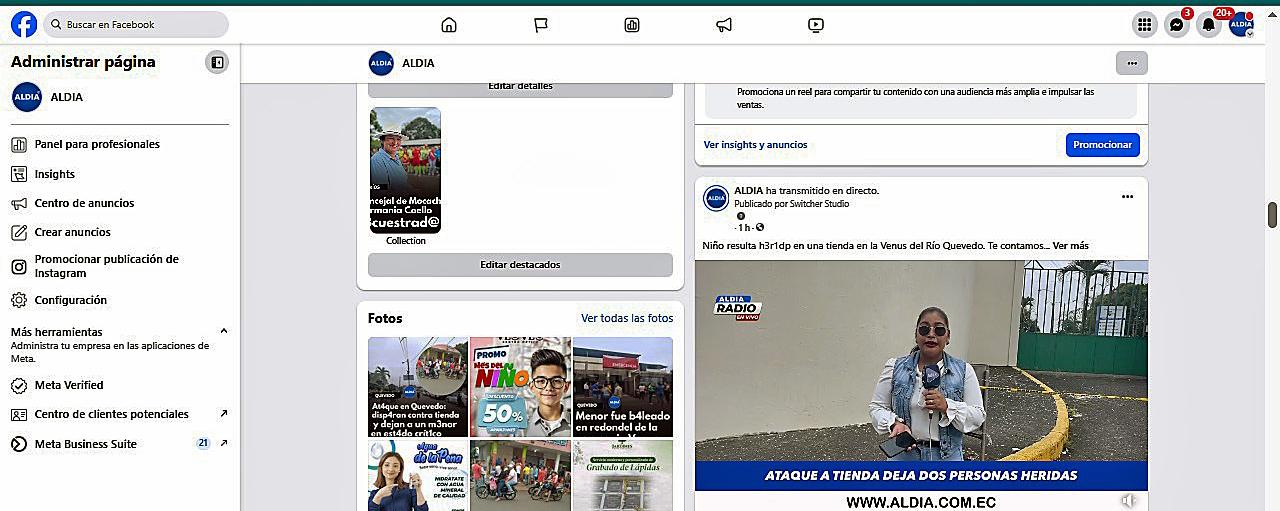Go to the Home tab icon
The height and width of the screenshot is (511, 1280).
pos(449,25)
